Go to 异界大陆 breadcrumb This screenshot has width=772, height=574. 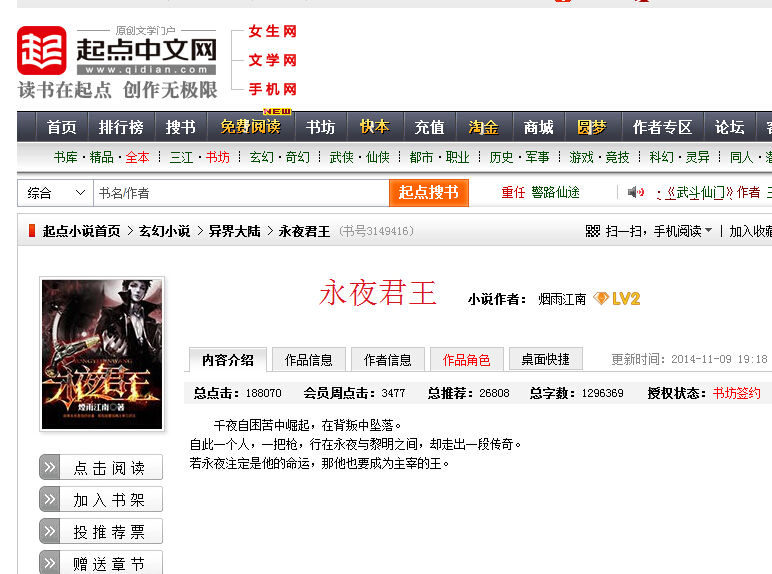234,231
